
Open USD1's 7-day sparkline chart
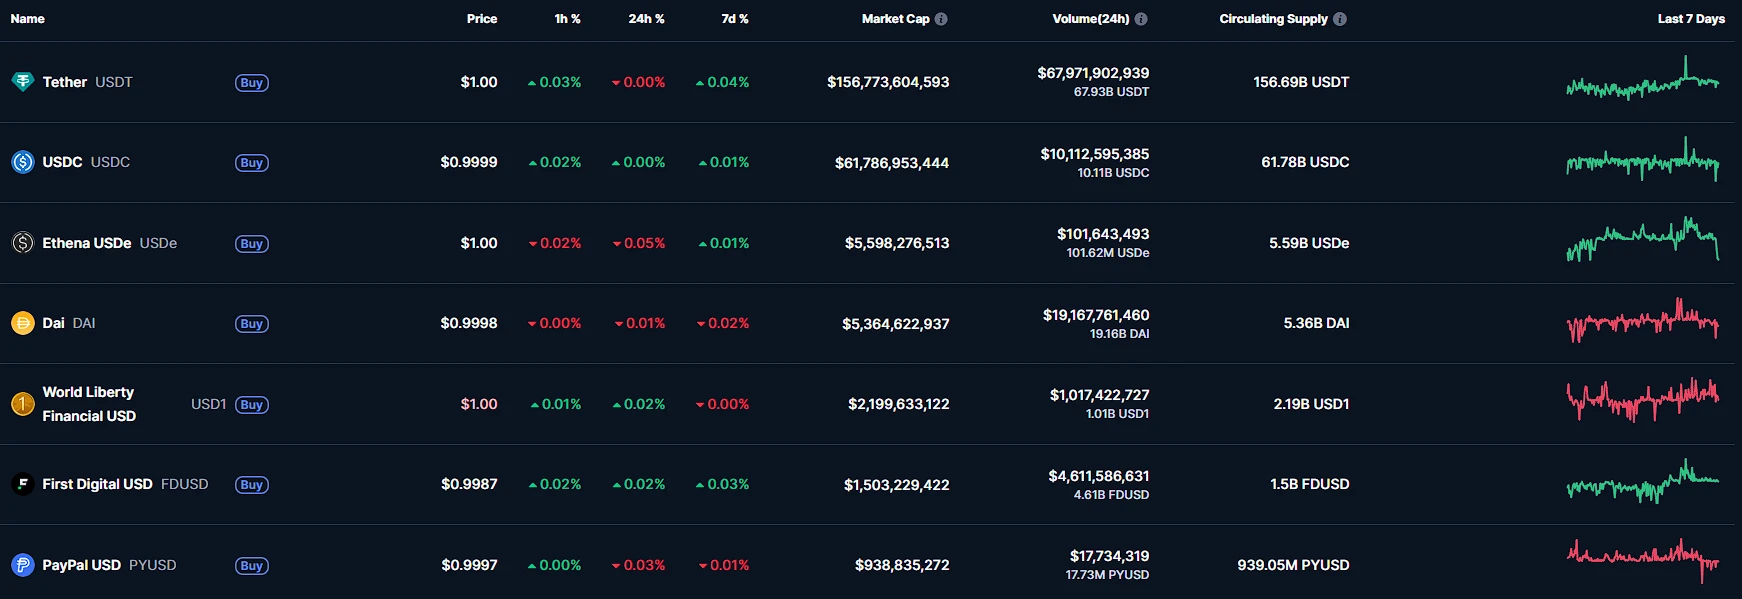point(1643,400)
